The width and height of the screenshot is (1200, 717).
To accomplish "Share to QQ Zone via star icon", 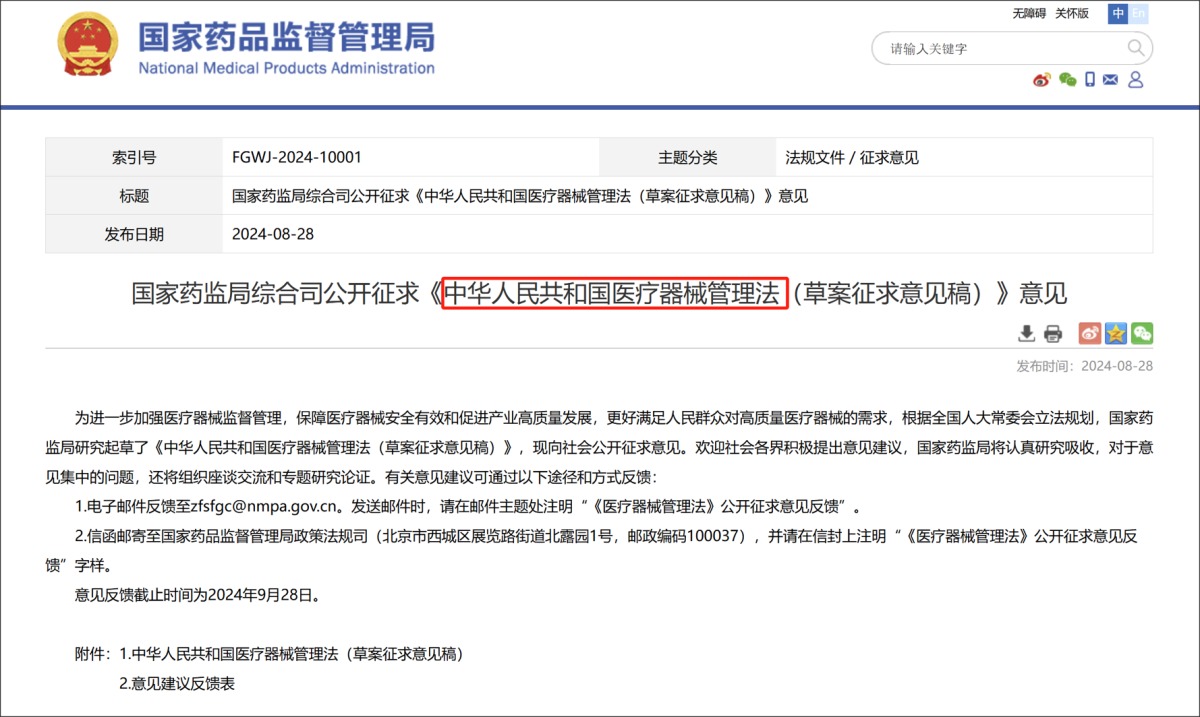I will [x=1115, y=333].
